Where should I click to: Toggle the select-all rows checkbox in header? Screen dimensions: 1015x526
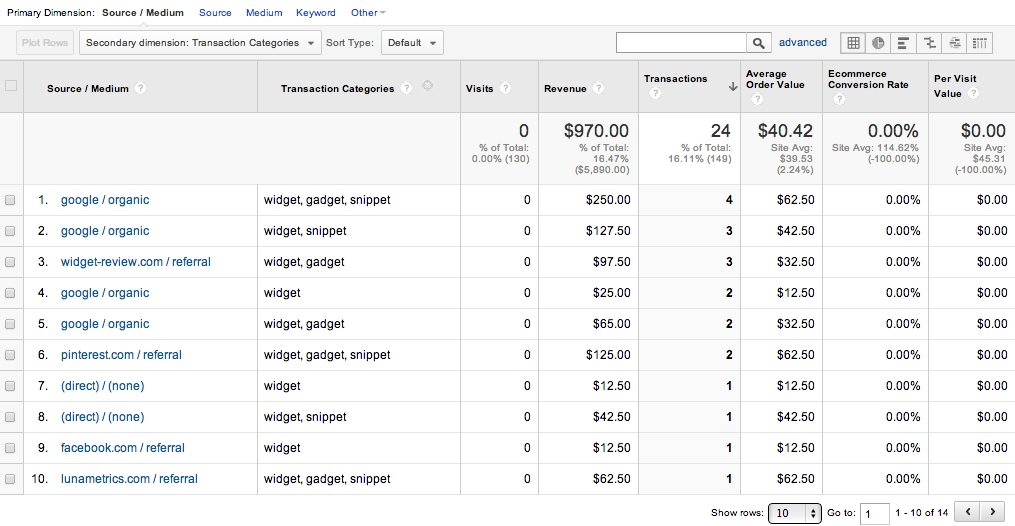pos(11,85)
